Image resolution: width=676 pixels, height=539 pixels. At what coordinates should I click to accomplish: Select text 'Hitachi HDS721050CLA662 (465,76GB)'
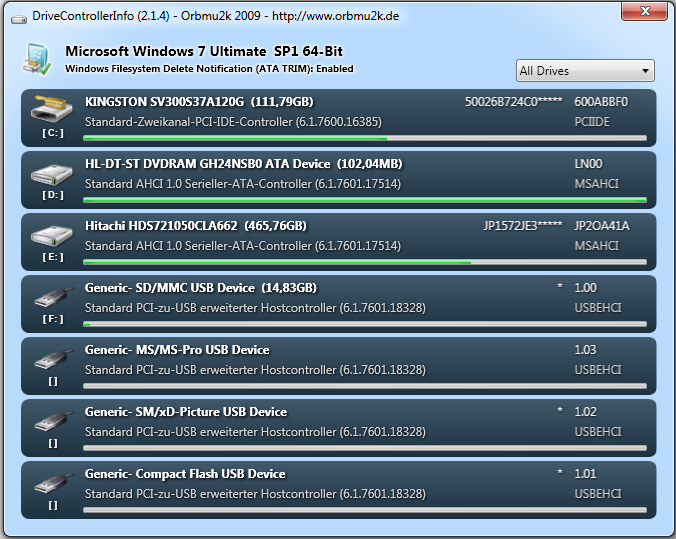click(x=196, y=226)
